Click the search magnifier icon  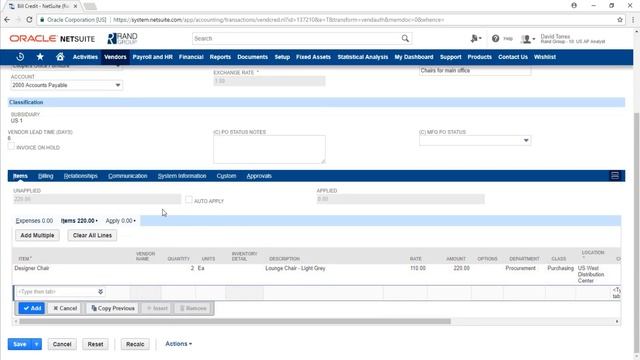pyautogui.click(x=405, y=38)
